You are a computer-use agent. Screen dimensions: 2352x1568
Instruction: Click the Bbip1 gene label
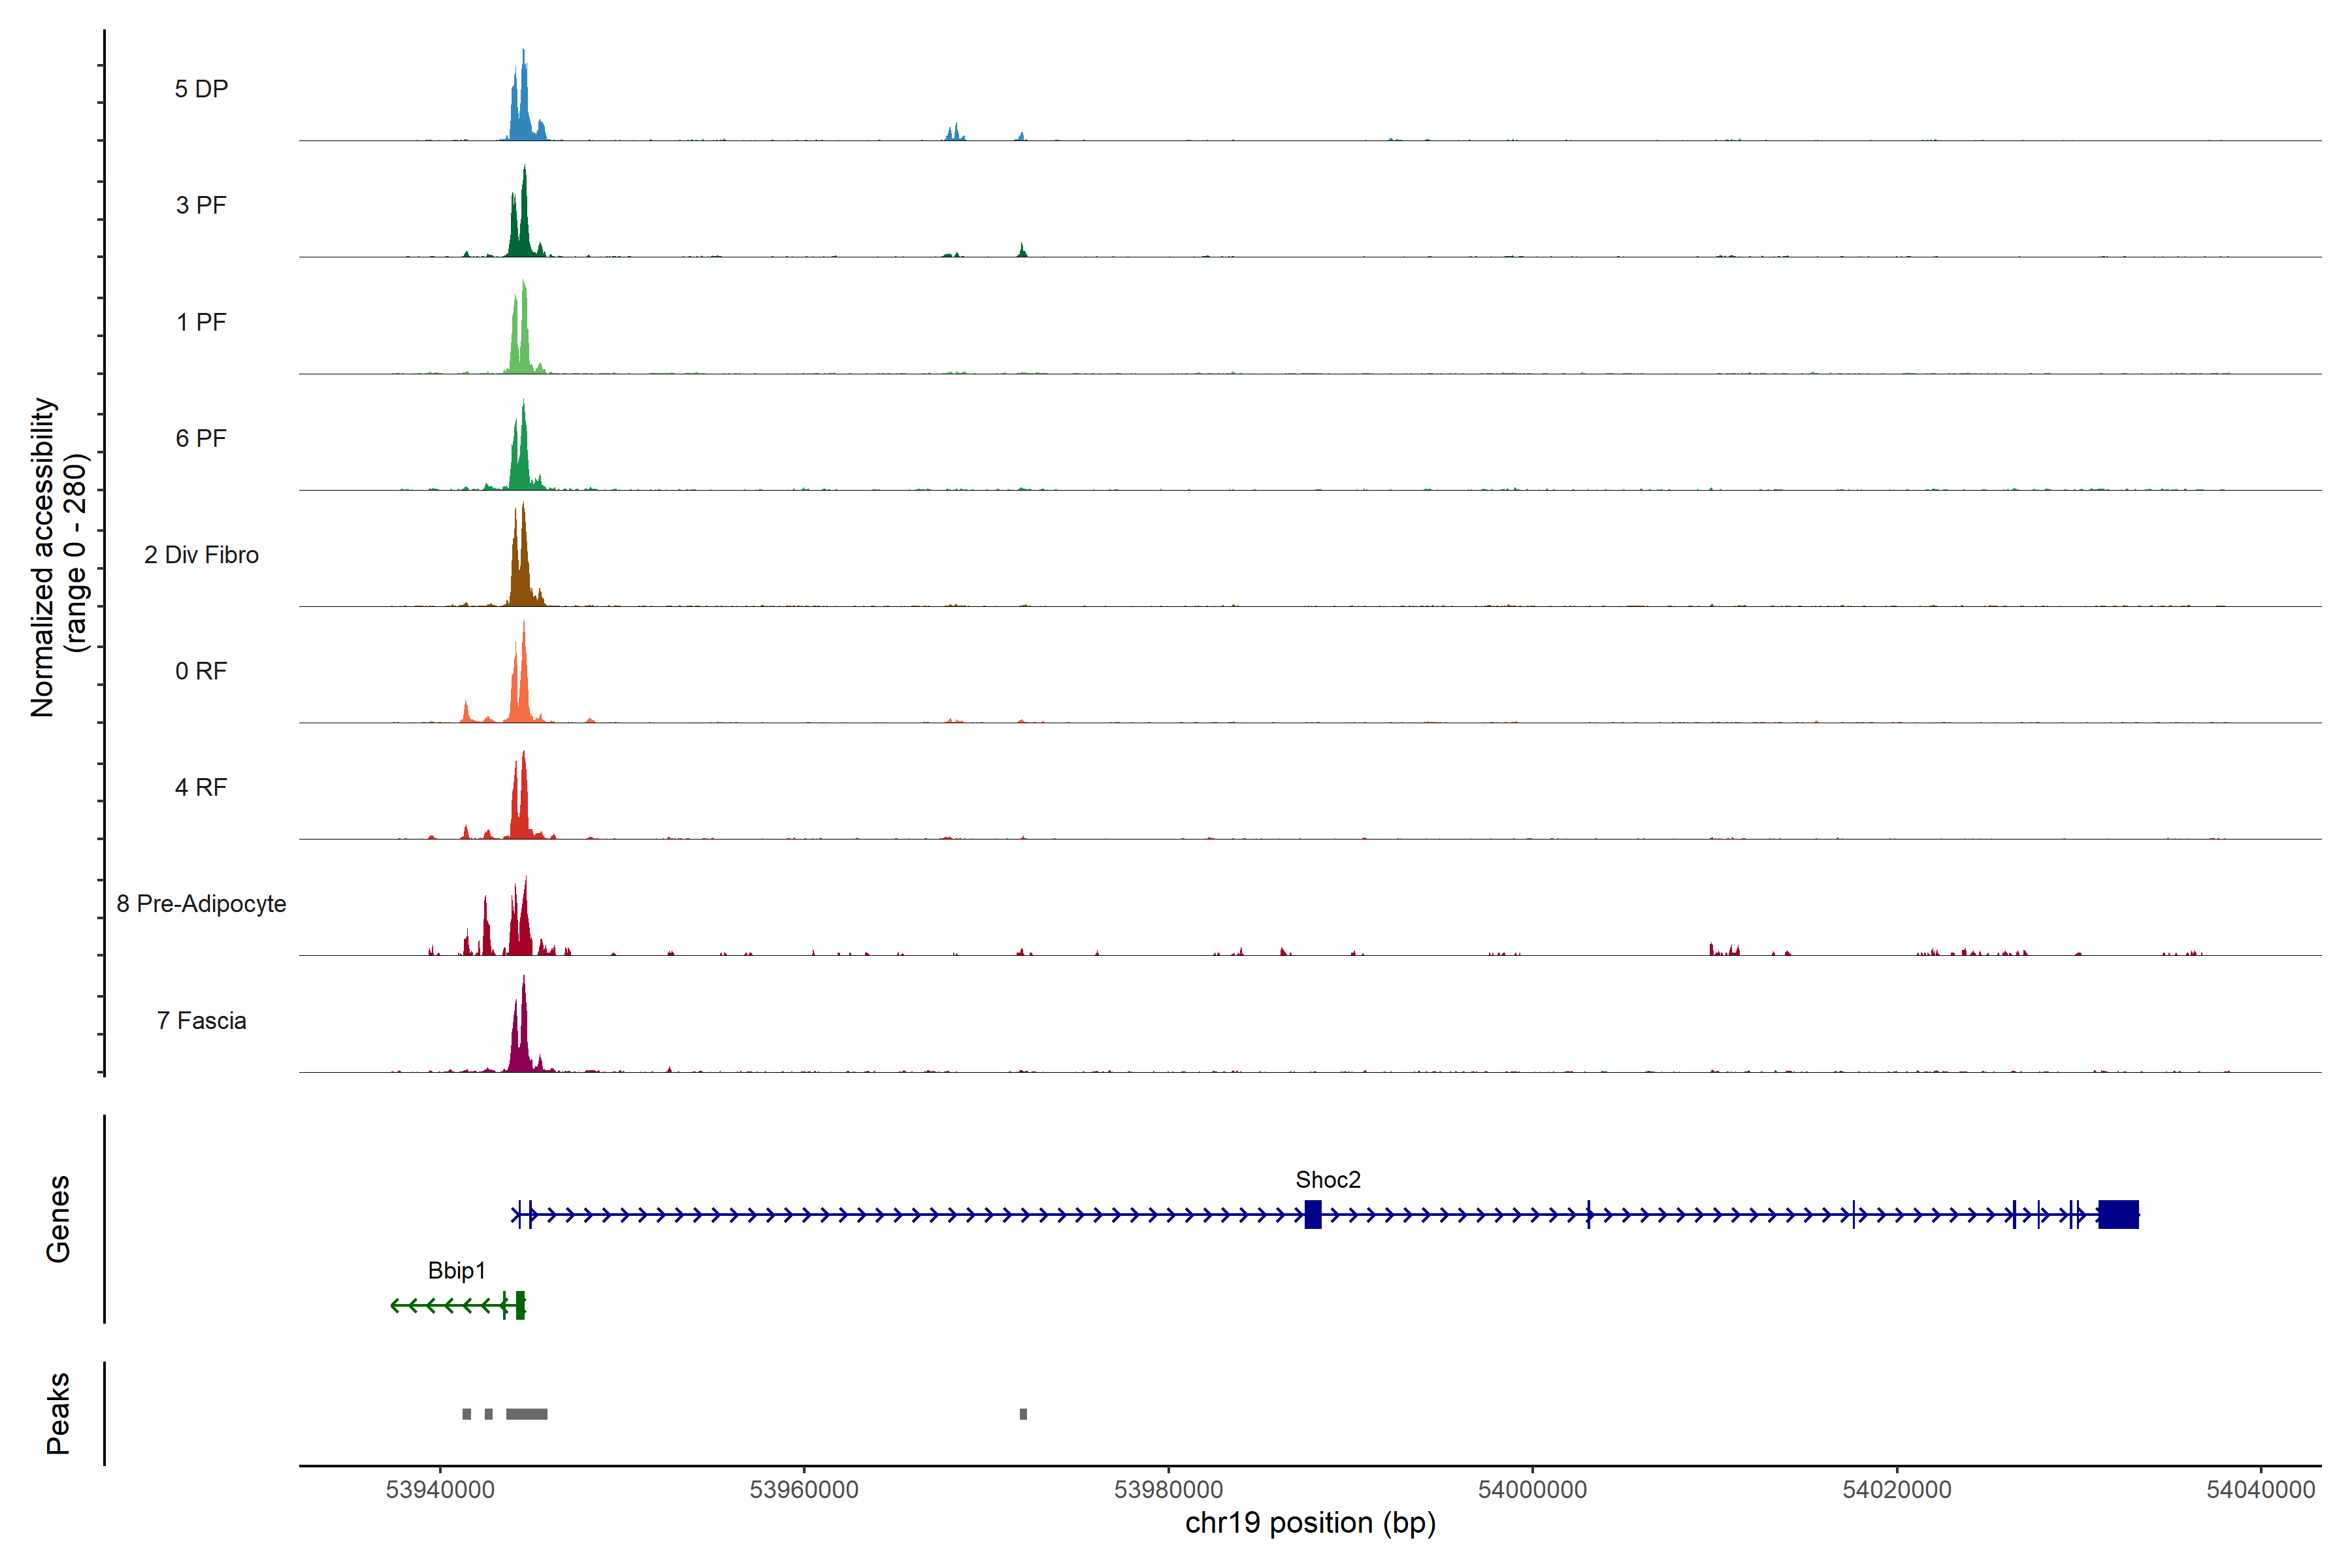[456, 1270]
